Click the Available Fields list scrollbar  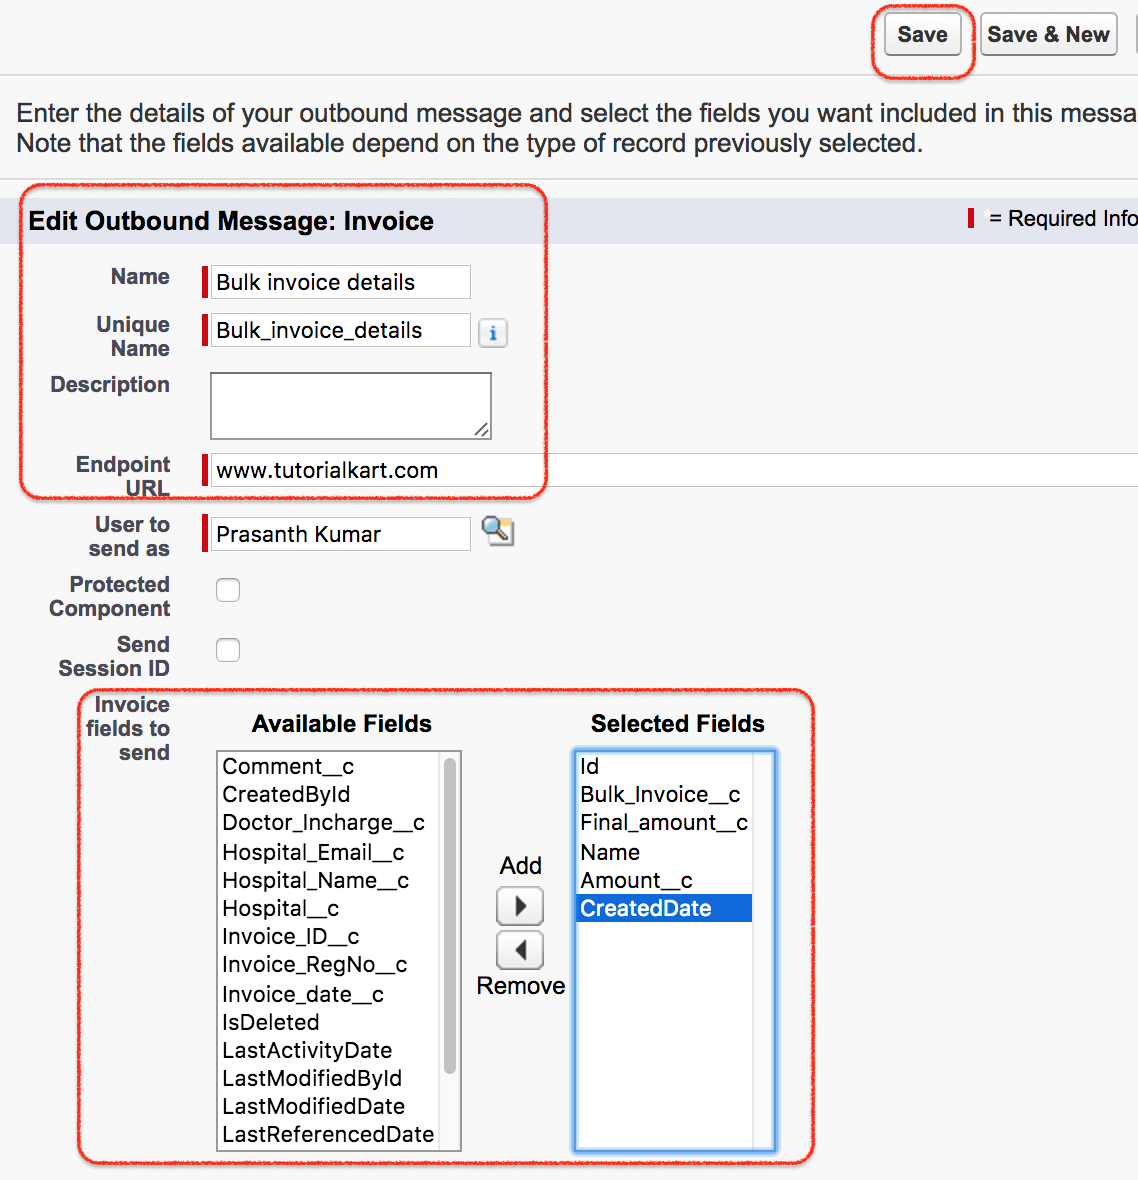pos(450,916)
